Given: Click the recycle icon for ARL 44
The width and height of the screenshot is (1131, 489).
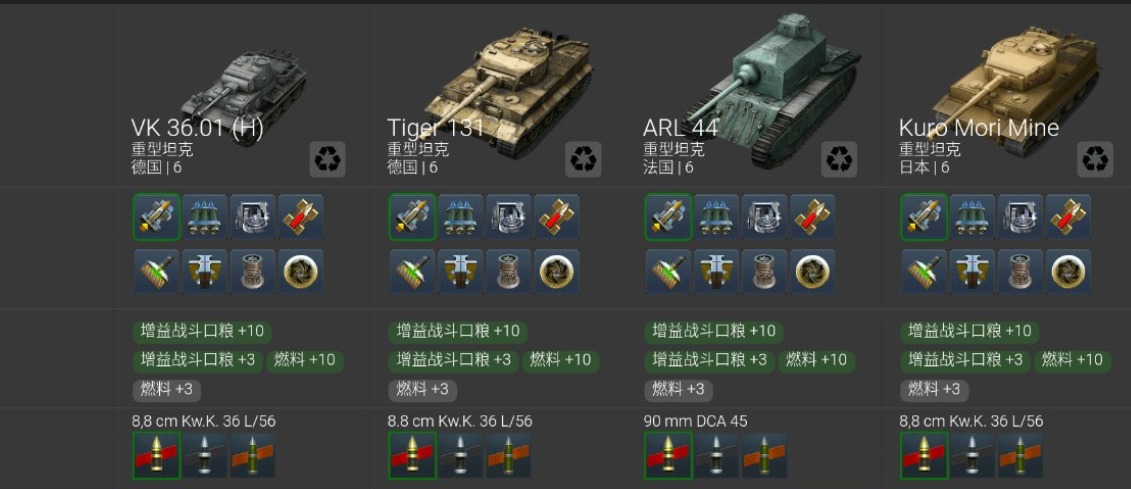Looking at the screenshot, I should point(839,159).
